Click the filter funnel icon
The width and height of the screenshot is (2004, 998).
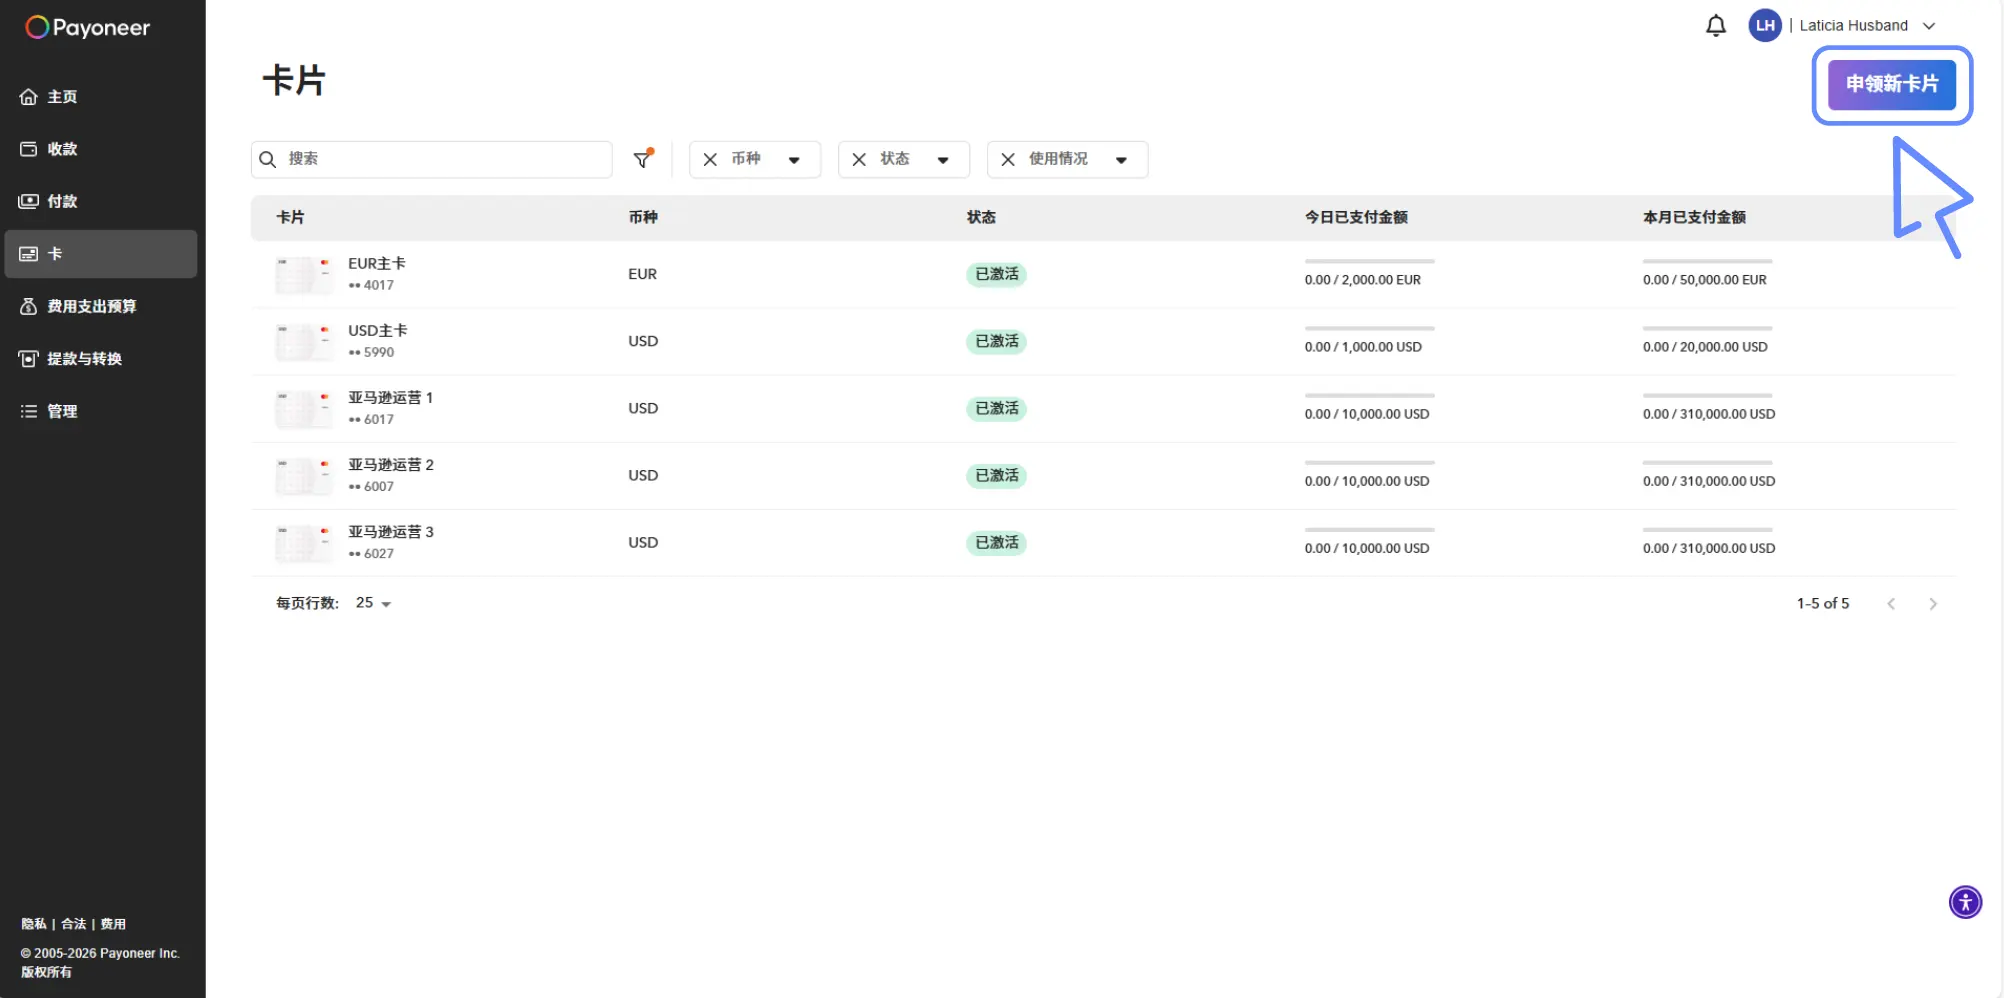click(x=643, y=159)
